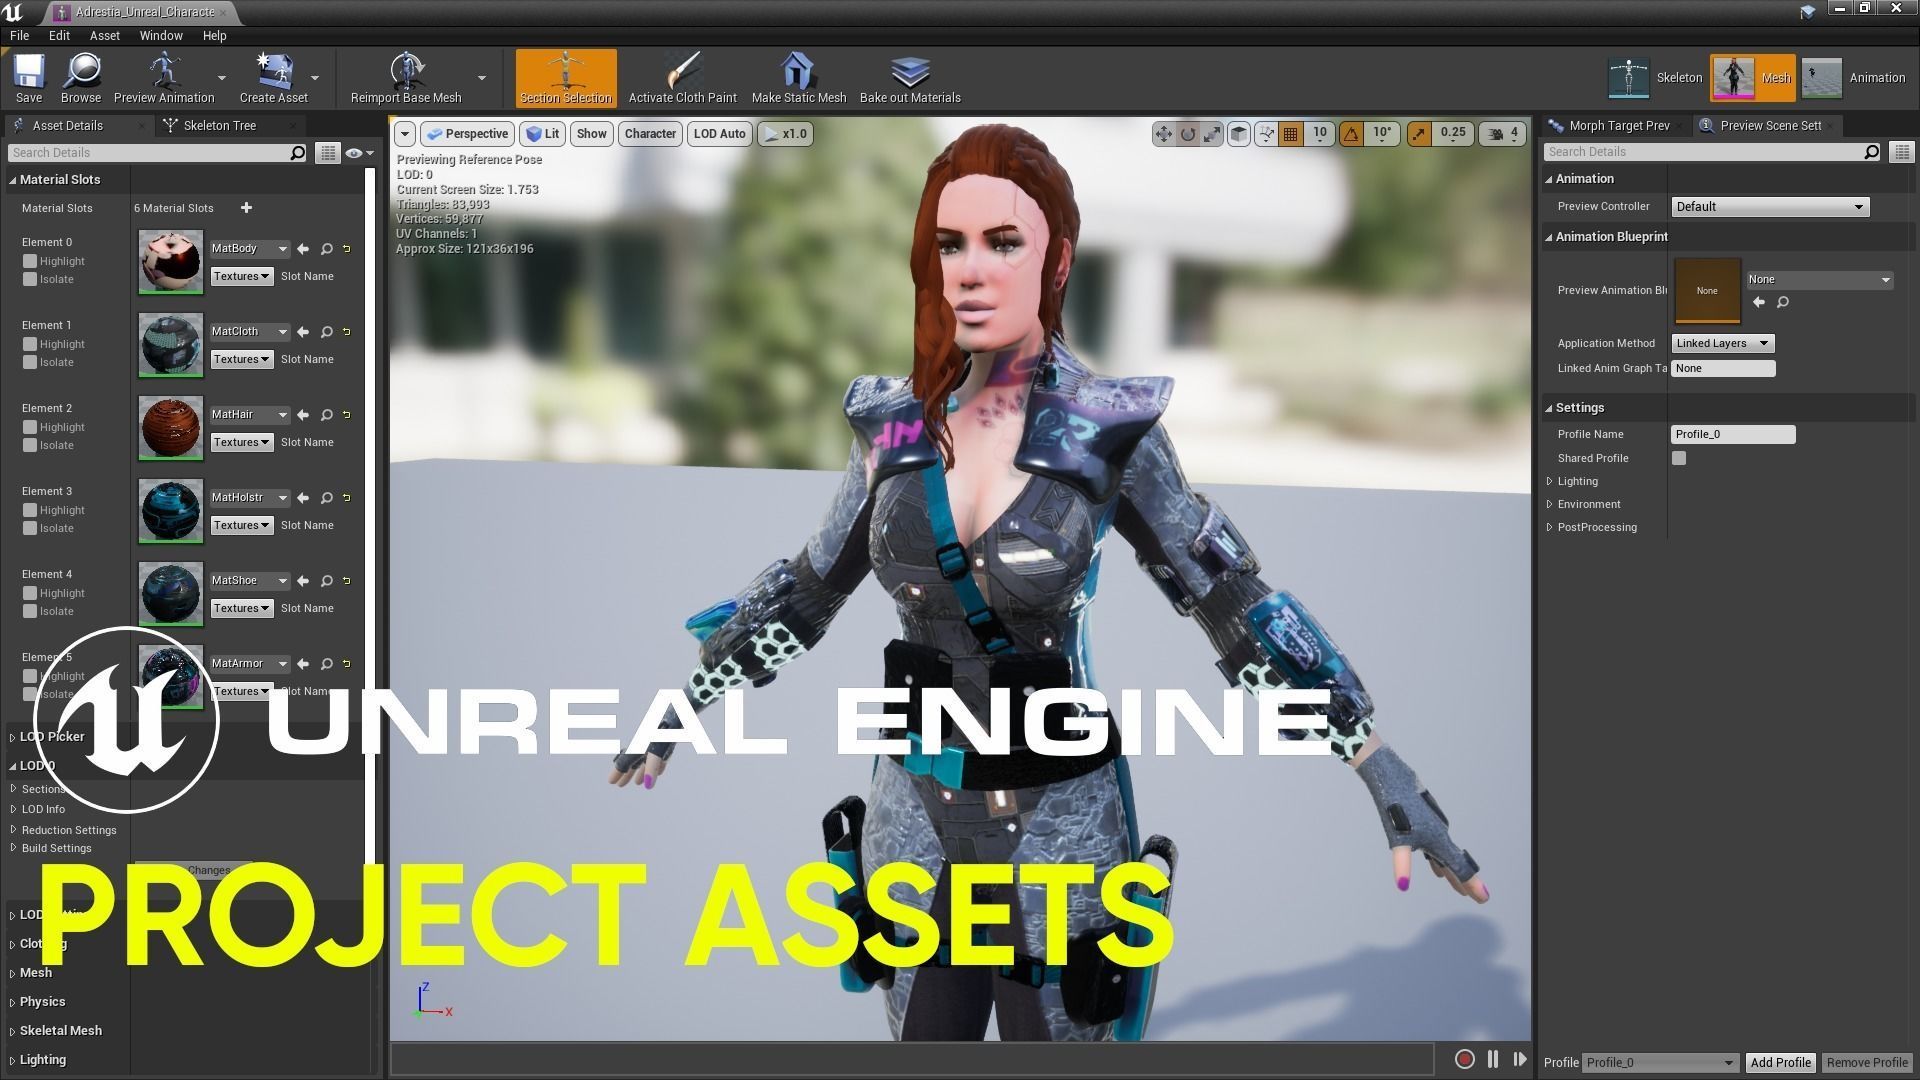1920x1080 pixels.
Task: Open Preview Controller Default dropdown
Action: click(x=1770, y=207)
